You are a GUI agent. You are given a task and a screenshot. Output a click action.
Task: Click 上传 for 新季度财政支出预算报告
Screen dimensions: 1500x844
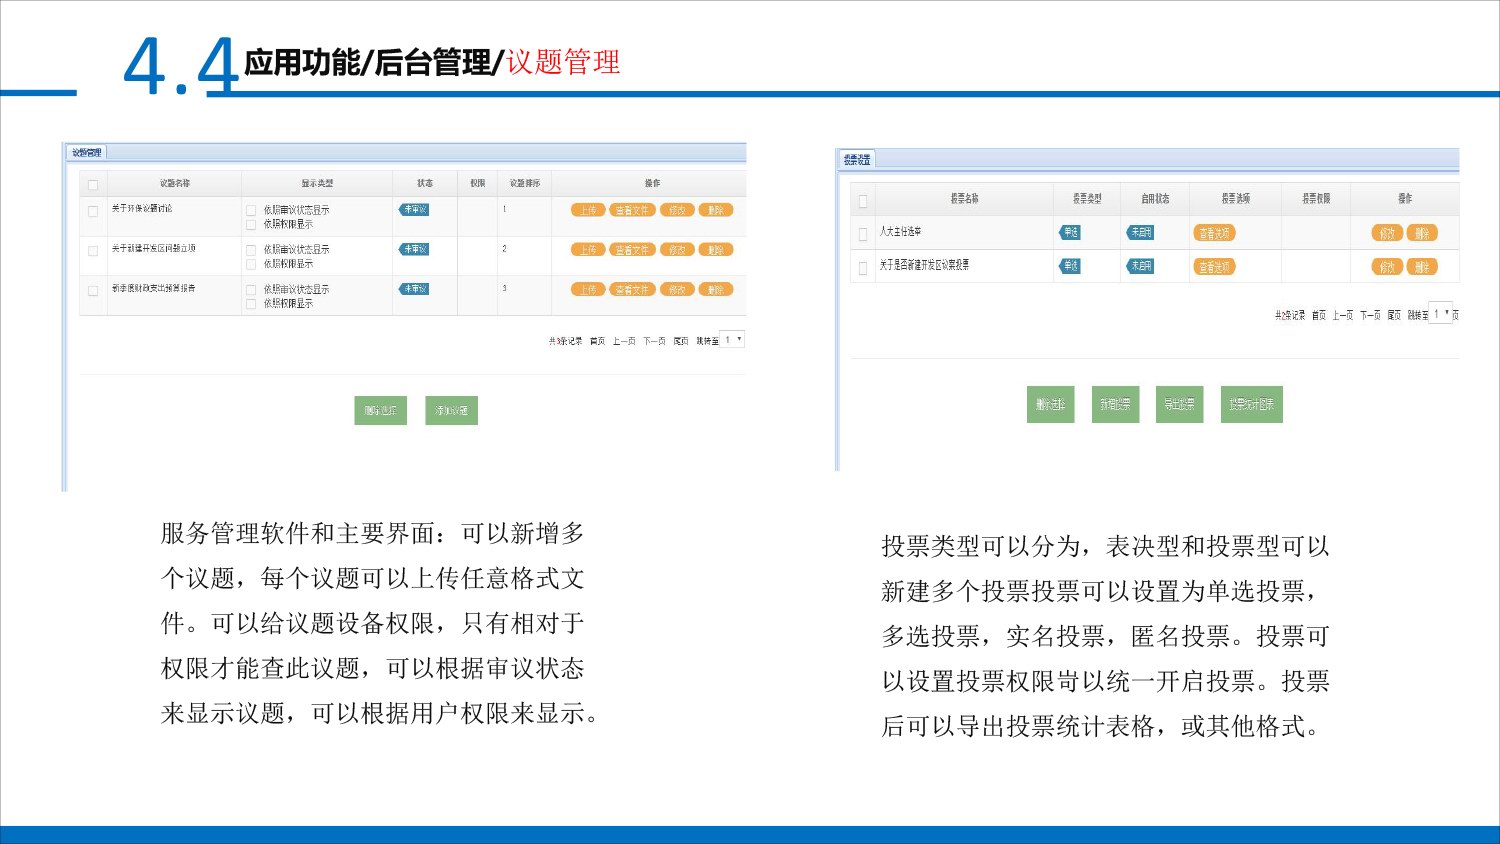pyautogui.click(x=588, y=290)
